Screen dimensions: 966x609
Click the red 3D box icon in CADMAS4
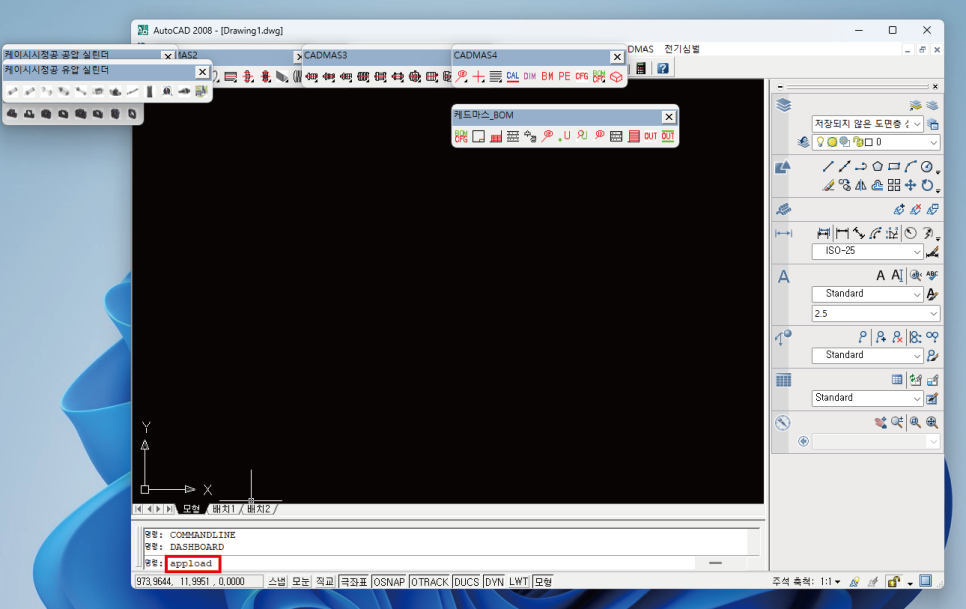[616, 76]
